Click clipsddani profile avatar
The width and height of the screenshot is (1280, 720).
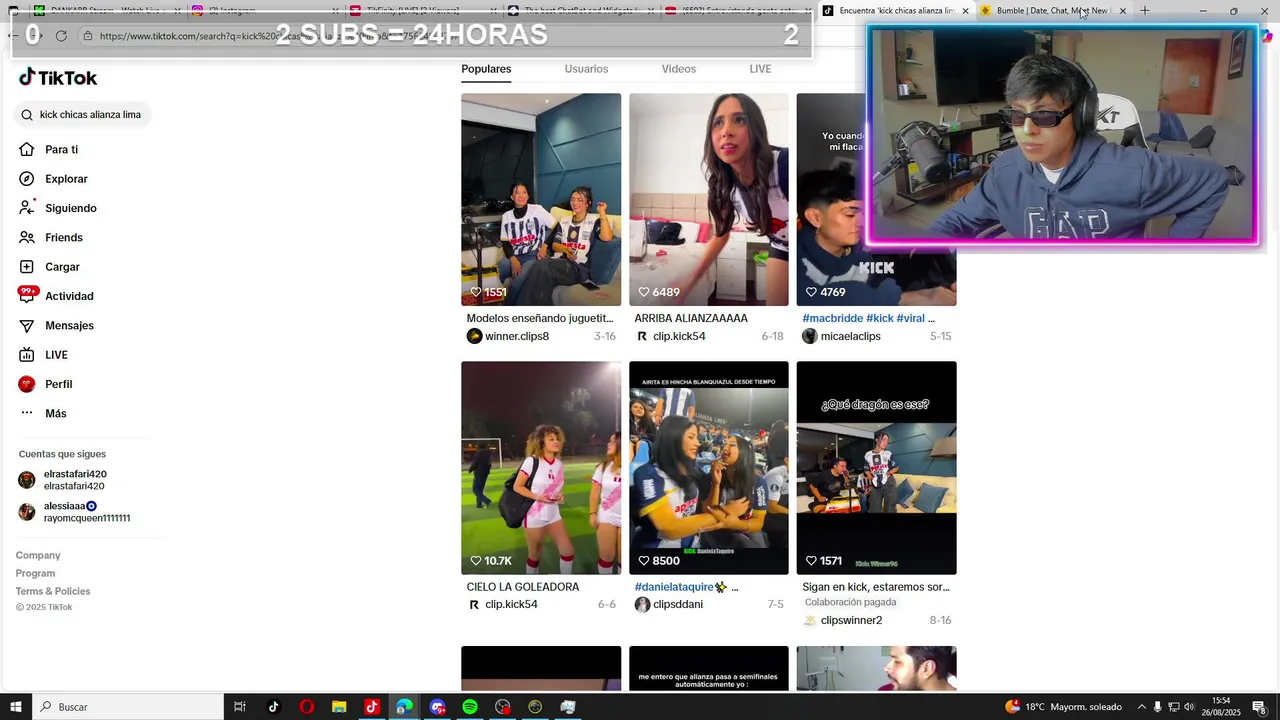click(643, 605)
